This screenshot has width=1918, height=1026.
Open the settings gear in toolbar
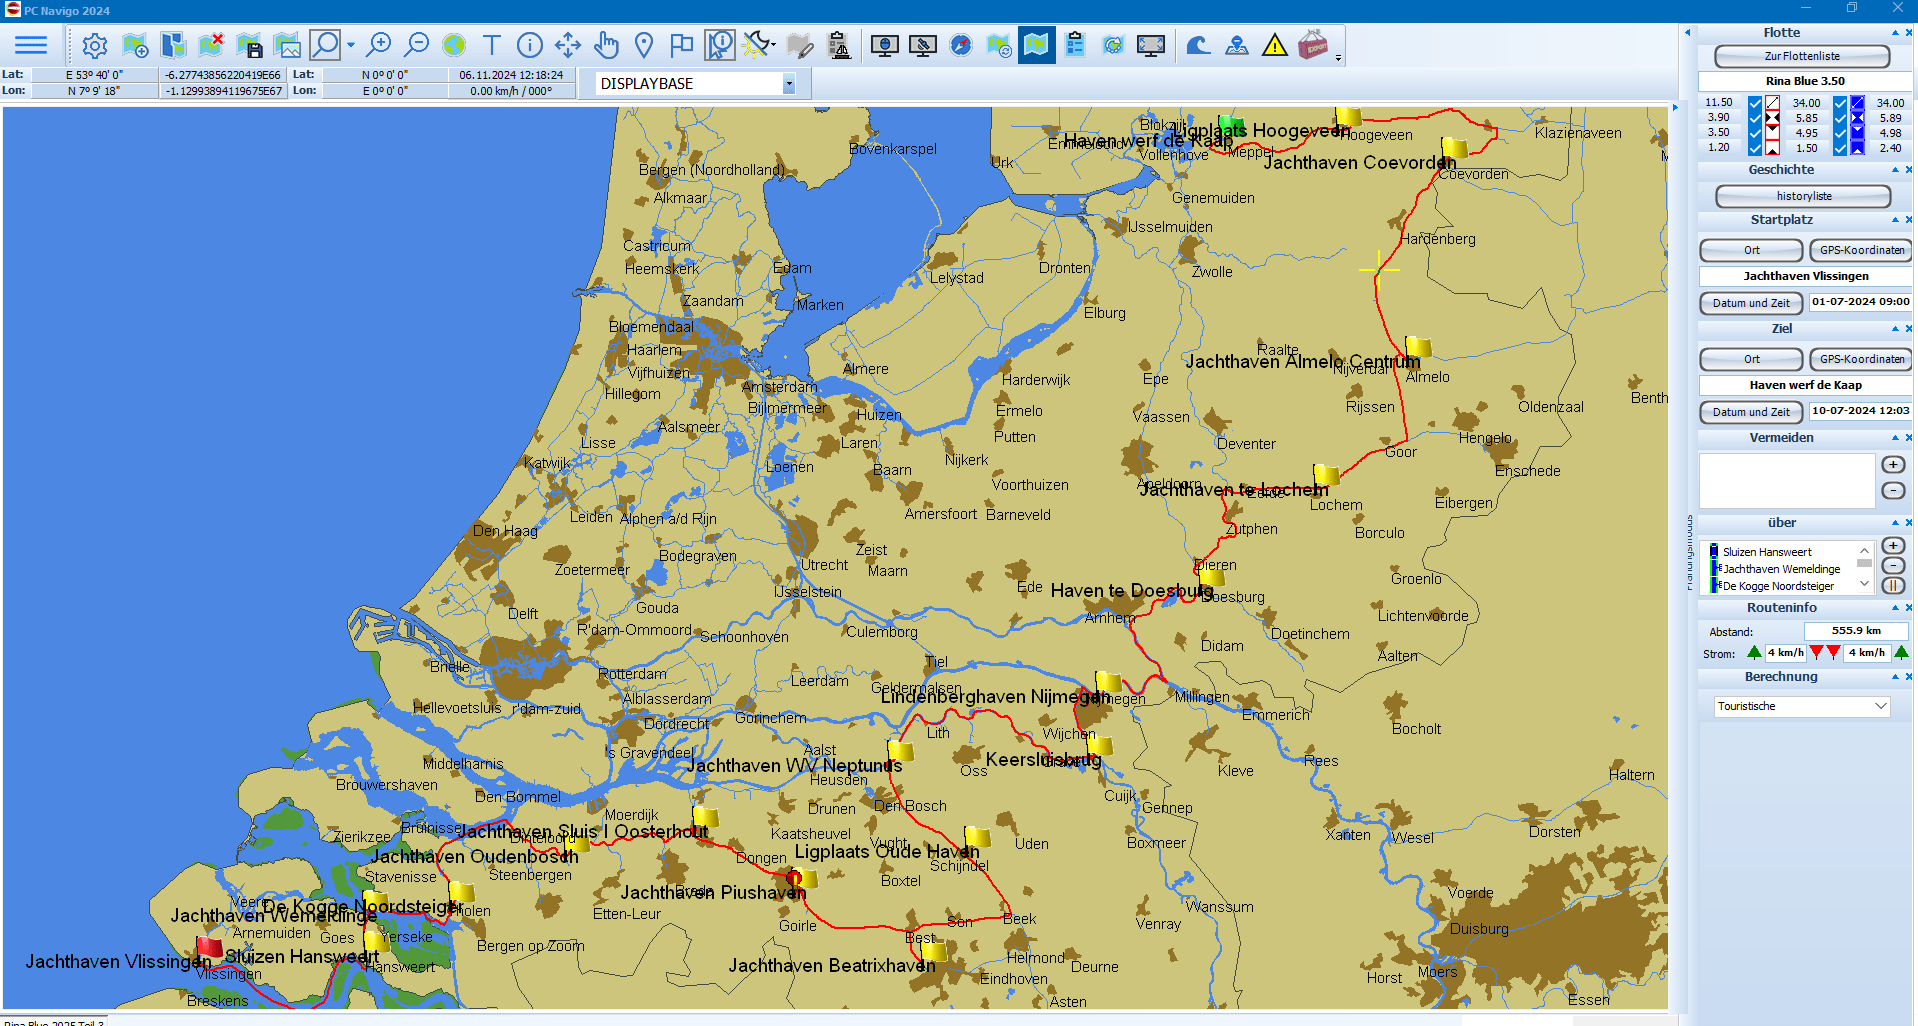(x=95, y=45)
